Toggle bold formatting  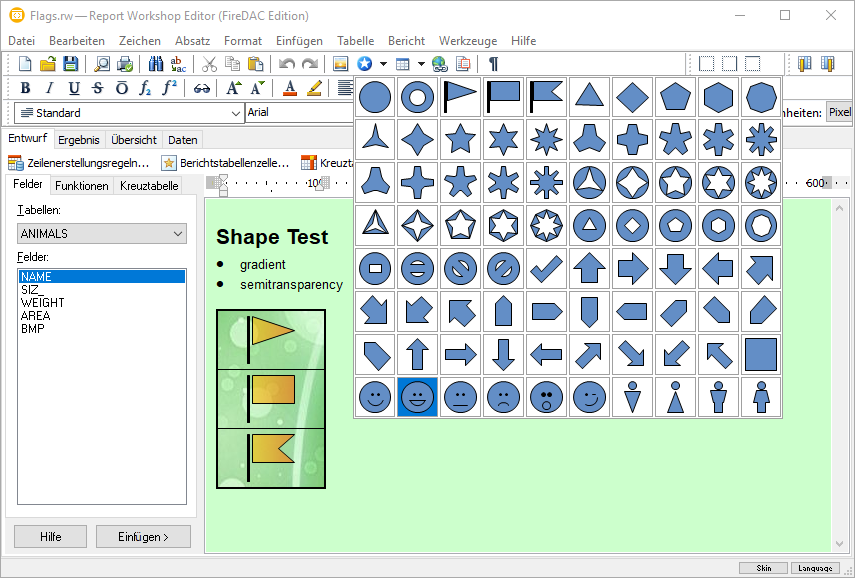26,88
